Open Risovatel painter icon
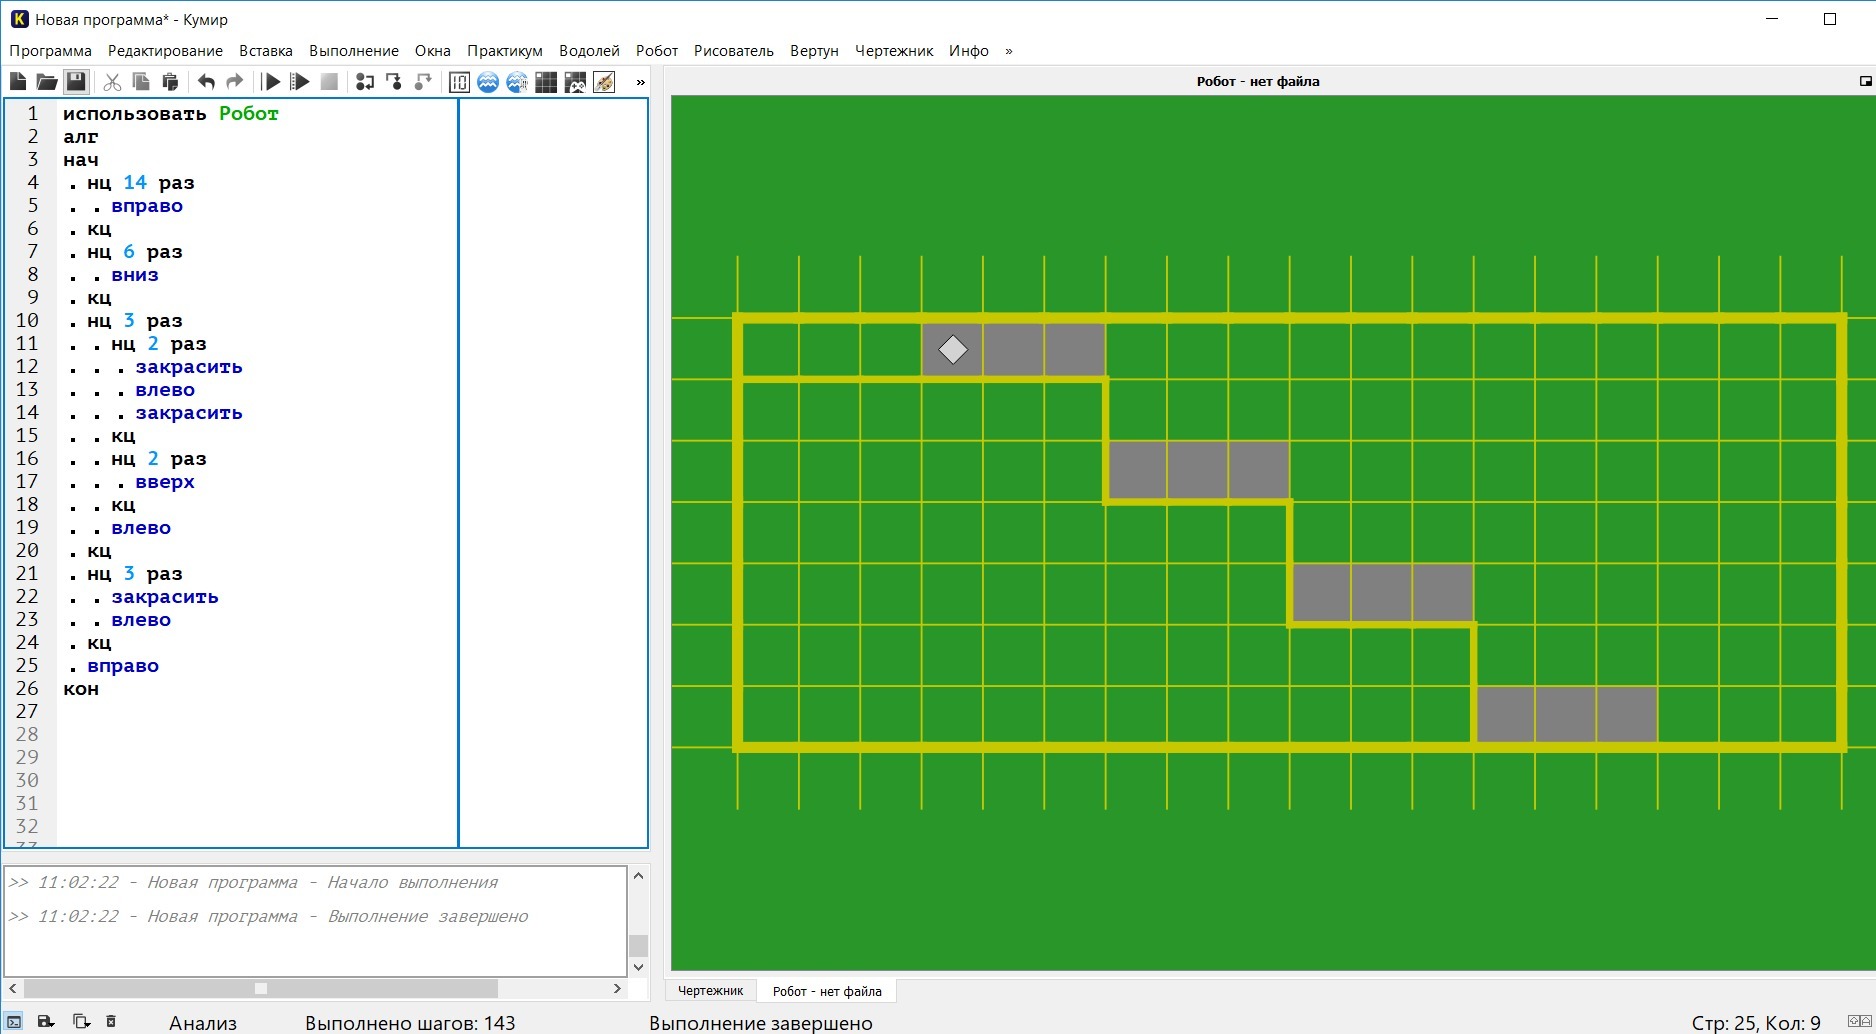Image resolution: width=1876 pixels, height=1034 pixels. coord(604,82)
